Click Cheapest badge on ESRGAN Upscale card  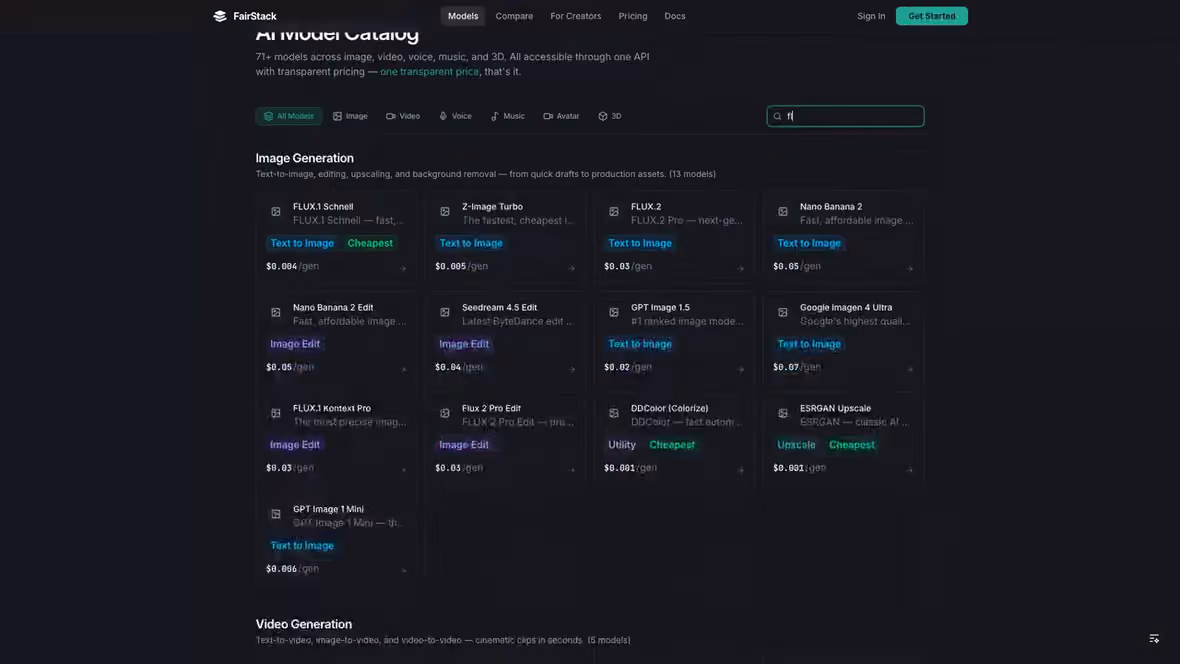(852, 445)
